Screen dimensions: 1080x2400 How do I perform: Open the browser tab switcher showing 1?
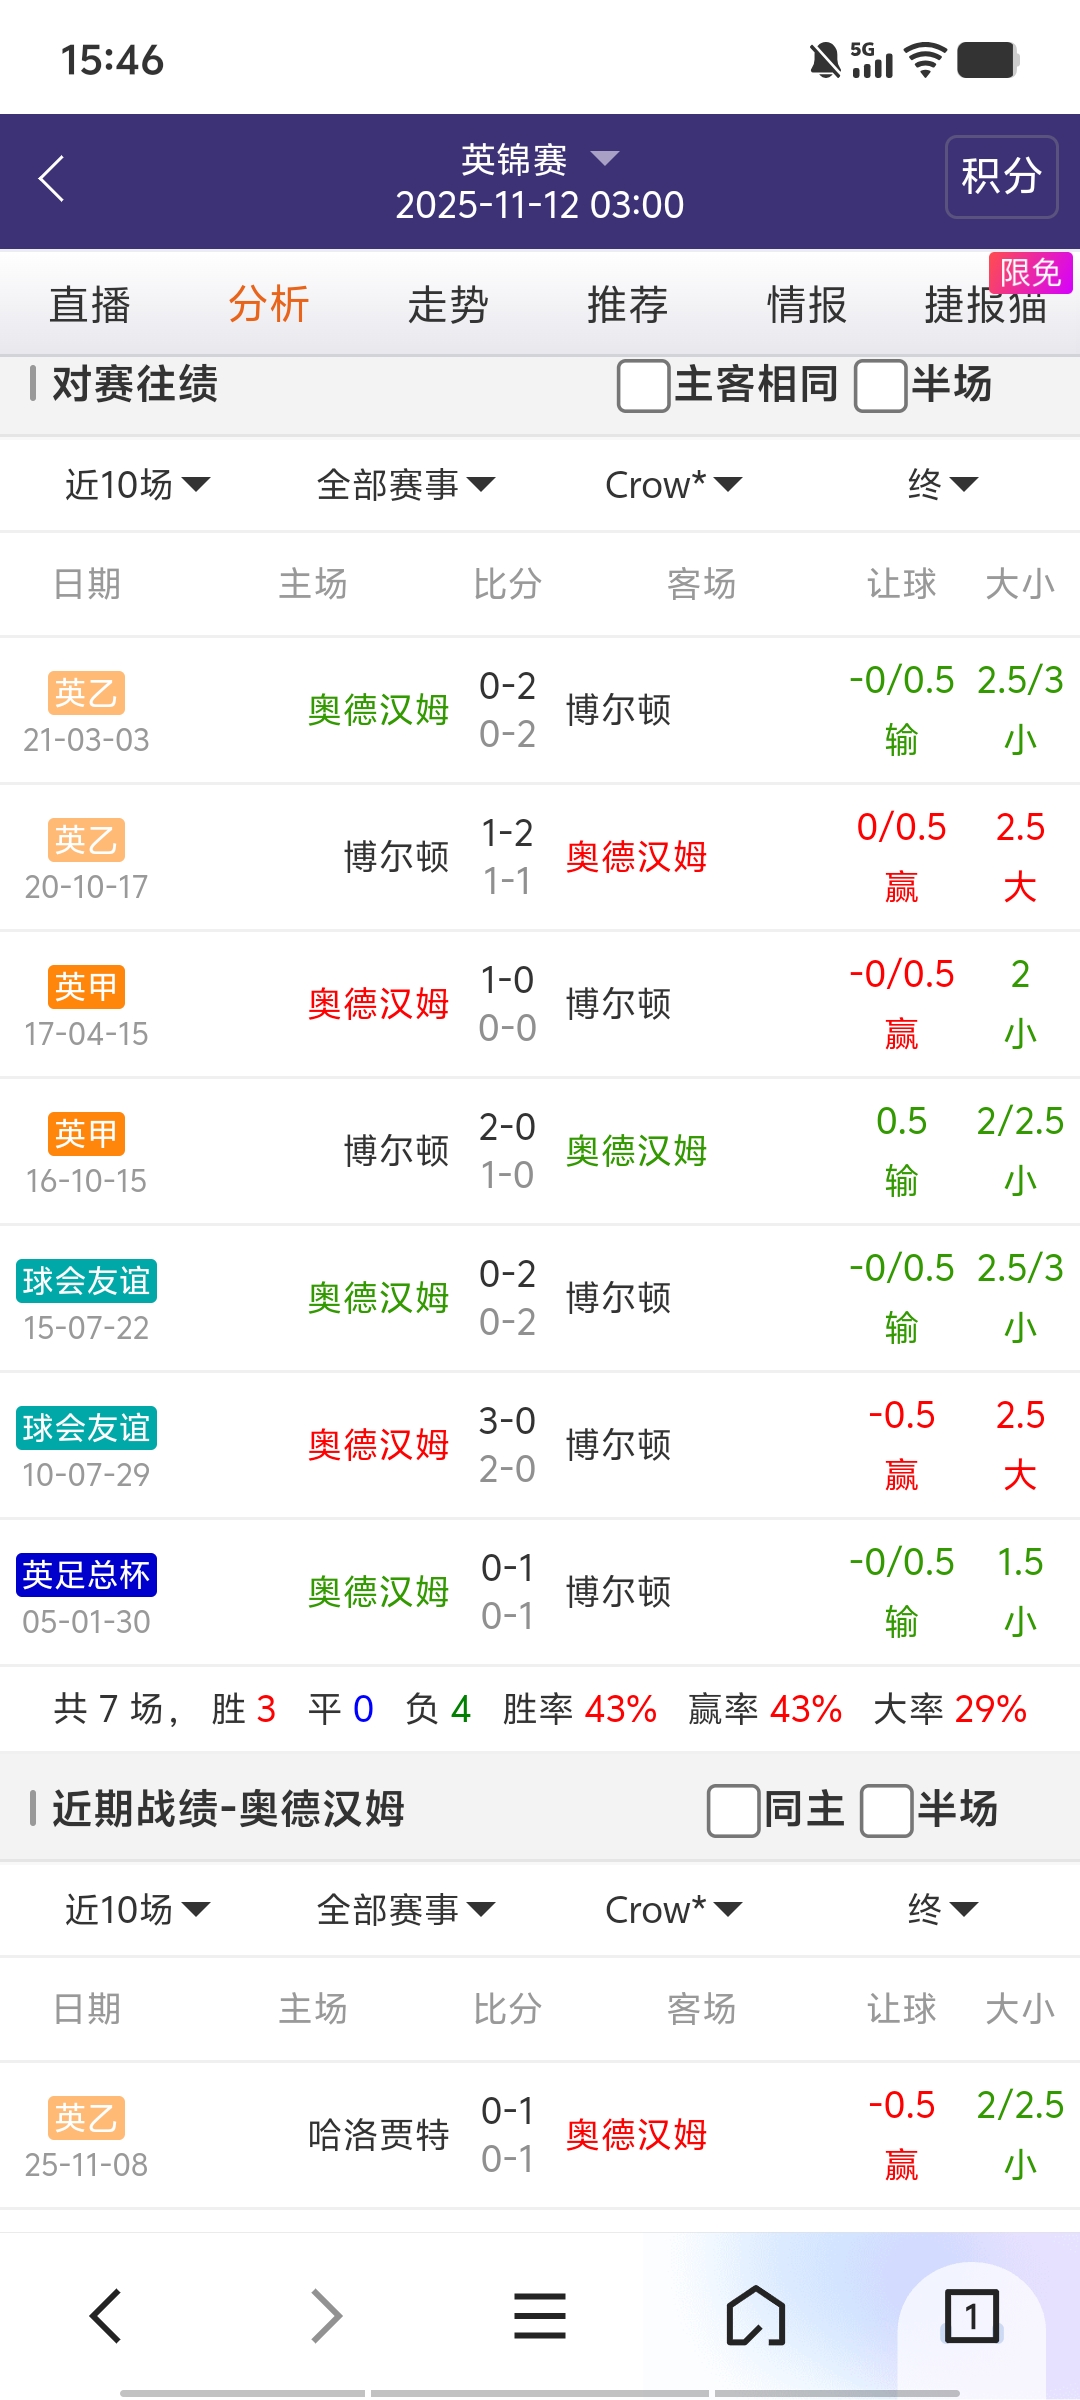(x=971, y=2316)
